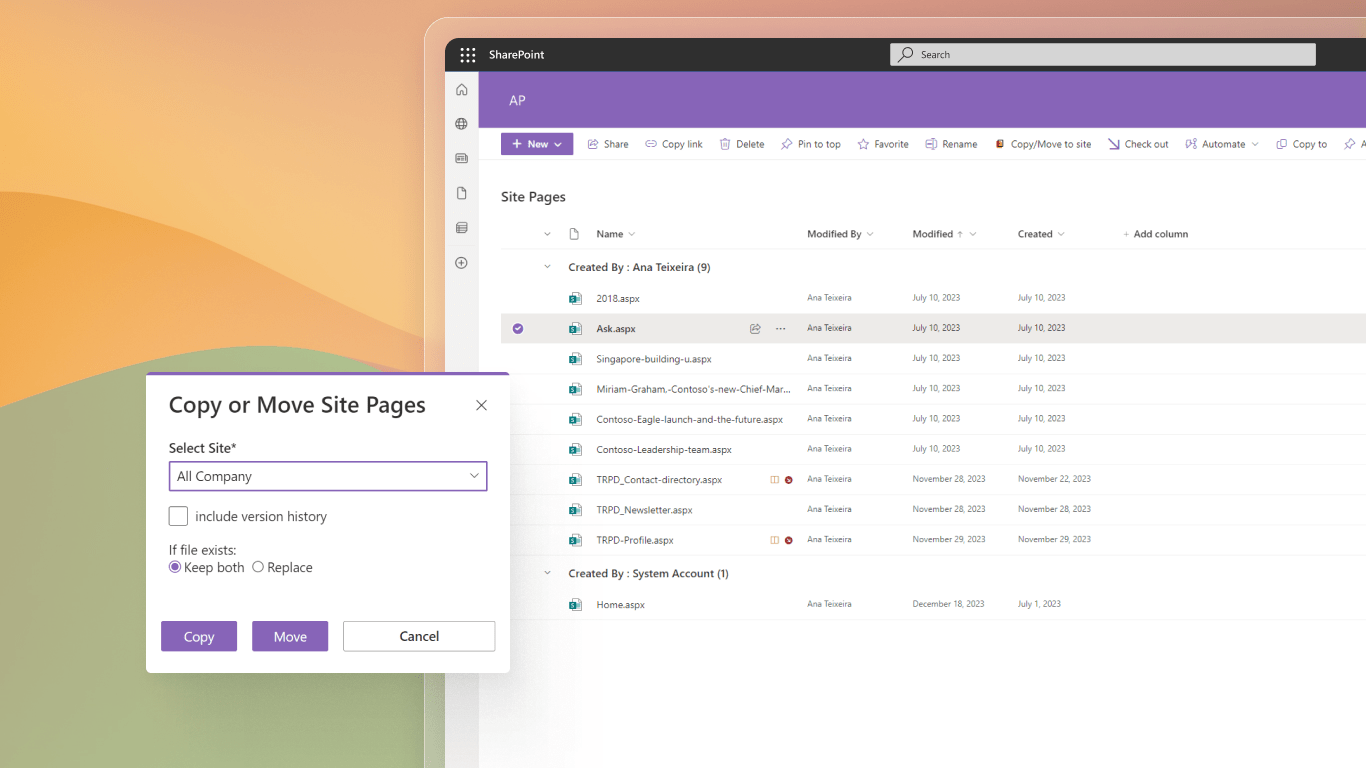
Task: Enable include version history
Action: (x=178, y=516)
